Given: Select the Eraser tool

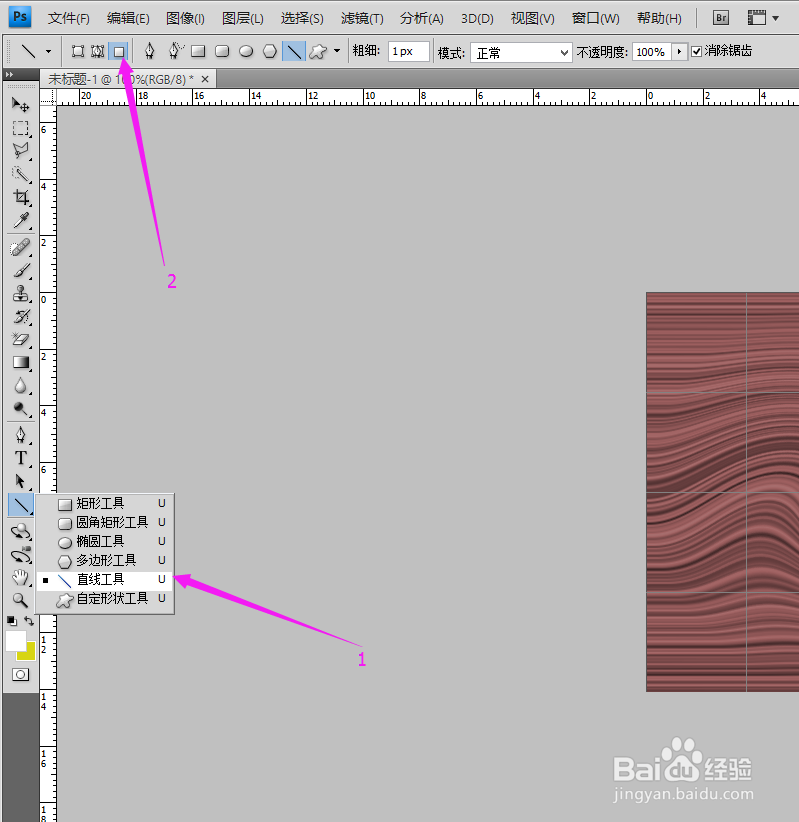Looking at the screenshot, I should click(20, 340).
